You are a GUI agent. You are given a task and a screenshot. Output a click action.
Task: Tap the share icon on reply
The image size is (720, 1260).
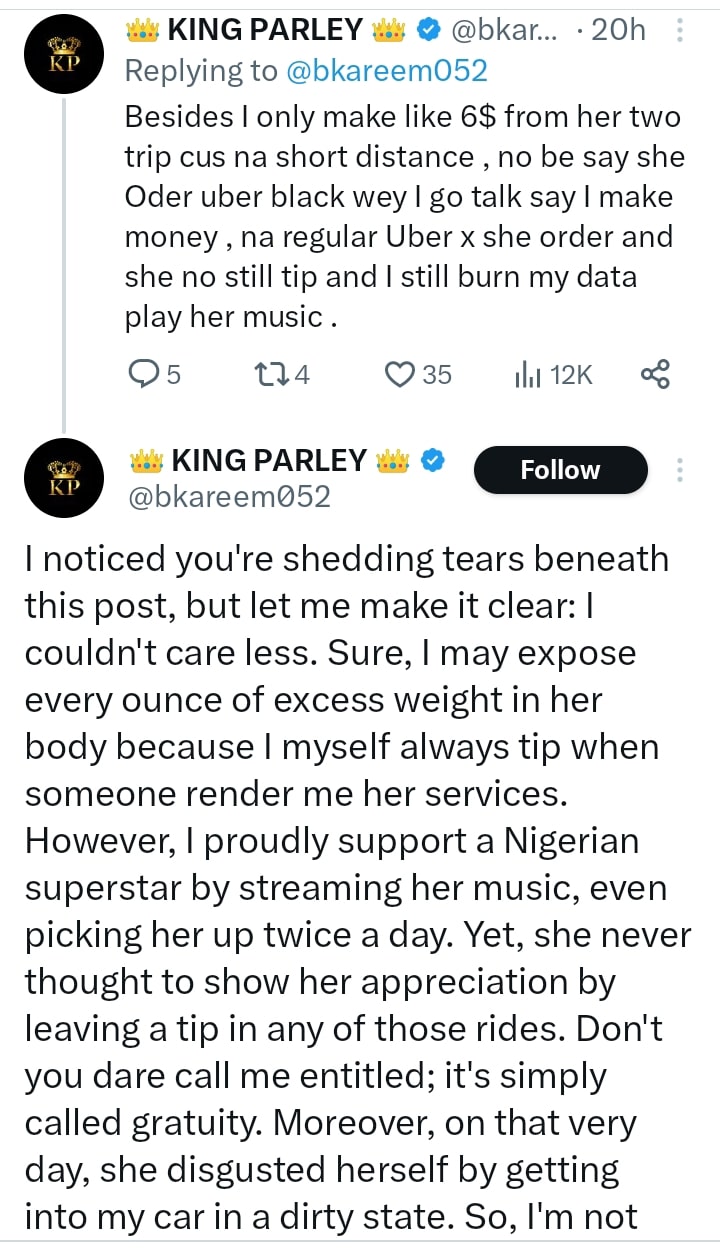(x=654, y=375)
